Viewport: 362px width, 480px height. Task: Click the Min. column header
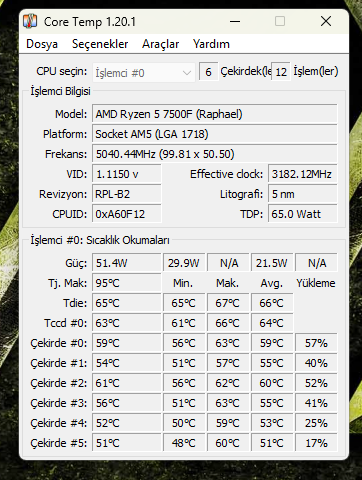coord(183,283)
